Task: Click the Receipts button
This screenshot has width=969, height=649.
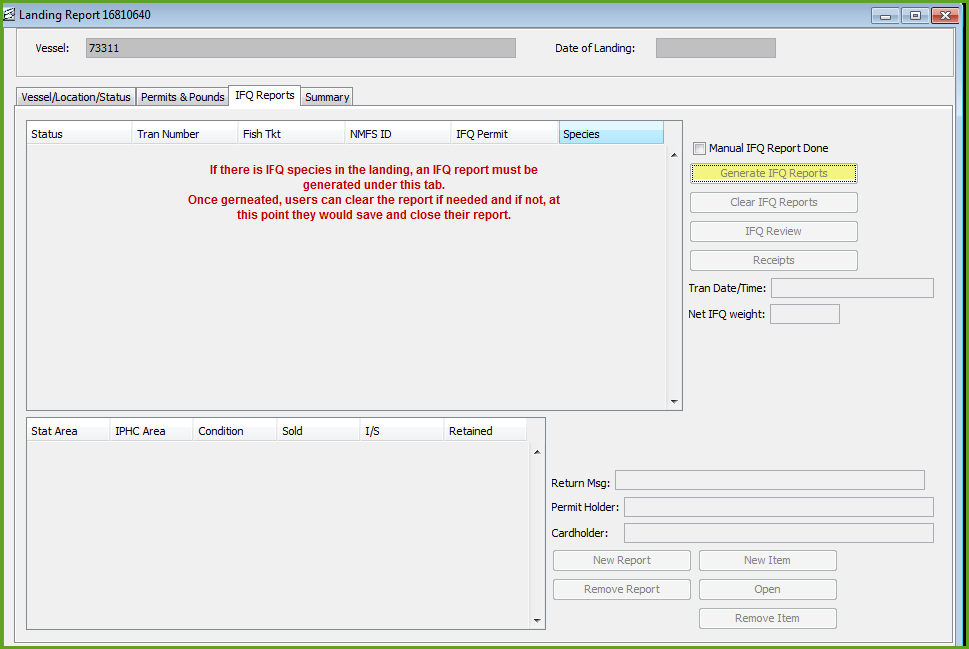Action: [774, 260]
